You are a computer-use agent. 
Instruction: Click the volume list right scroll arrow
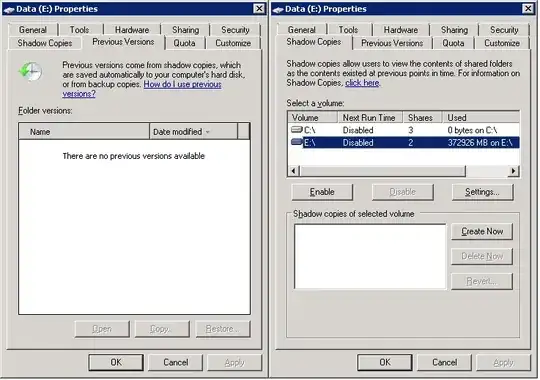[513, 171]
